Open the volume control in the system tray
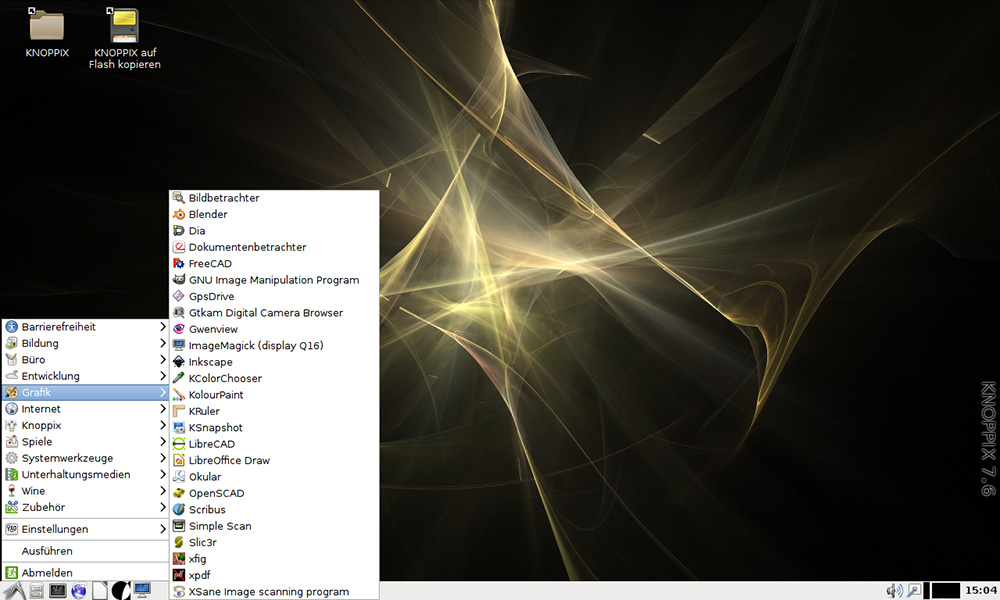Screen dimensions: 1000x600 [894, 591]
